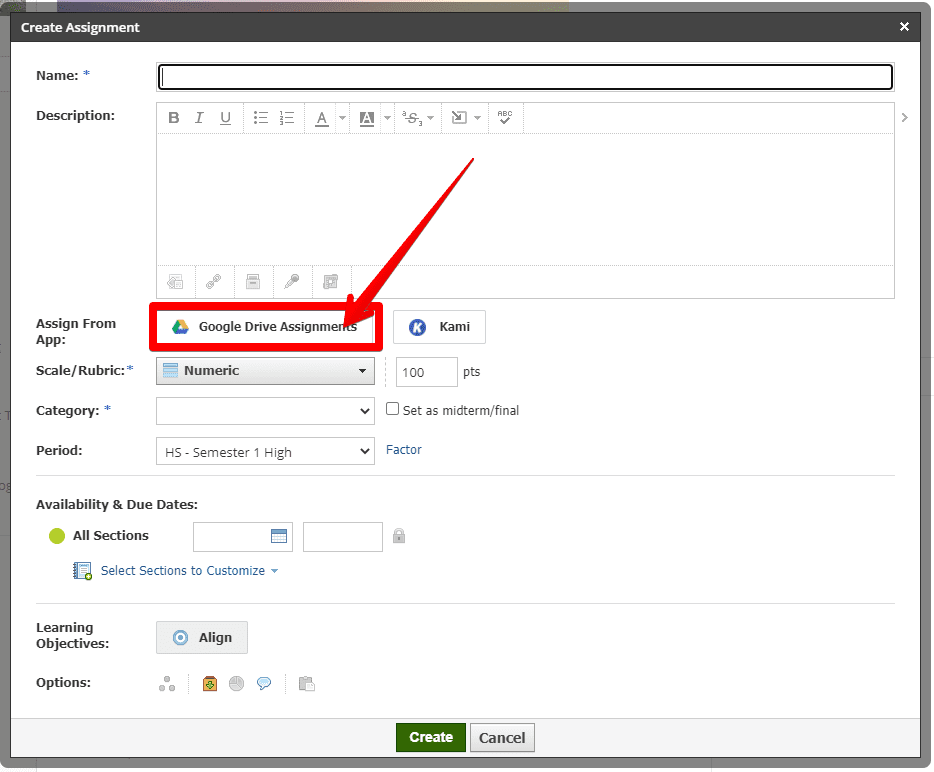Apply bold formatting in description toolbar
Viewport: 934px width, 772px height.
coord(173,118)
